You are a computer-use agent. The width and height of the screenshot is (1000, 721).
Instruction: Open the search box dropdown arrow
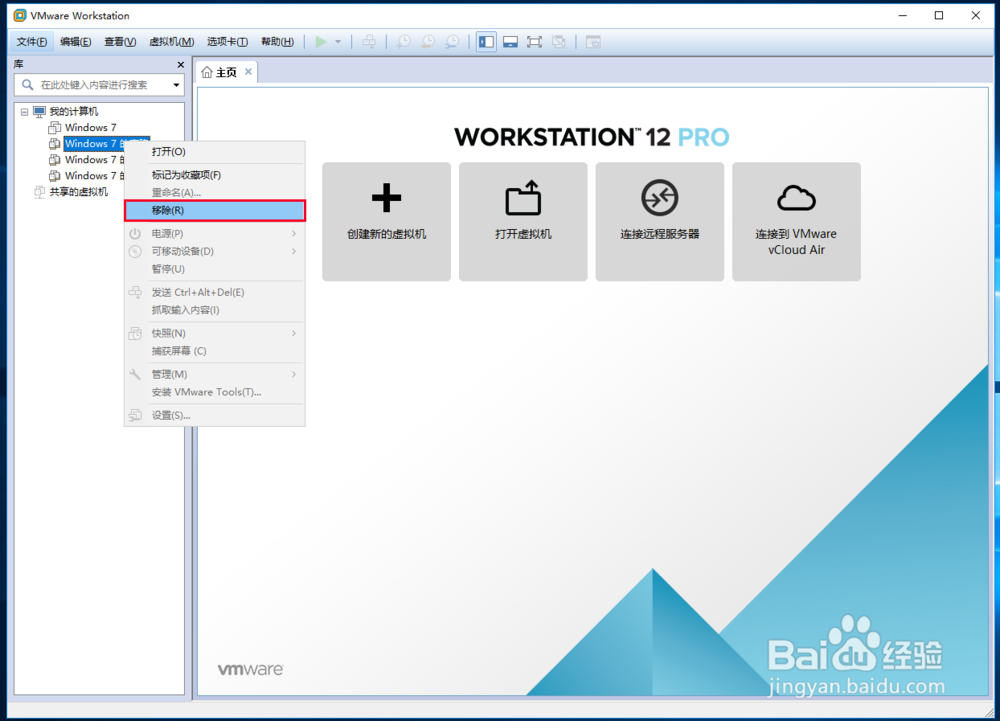[176, 85]
